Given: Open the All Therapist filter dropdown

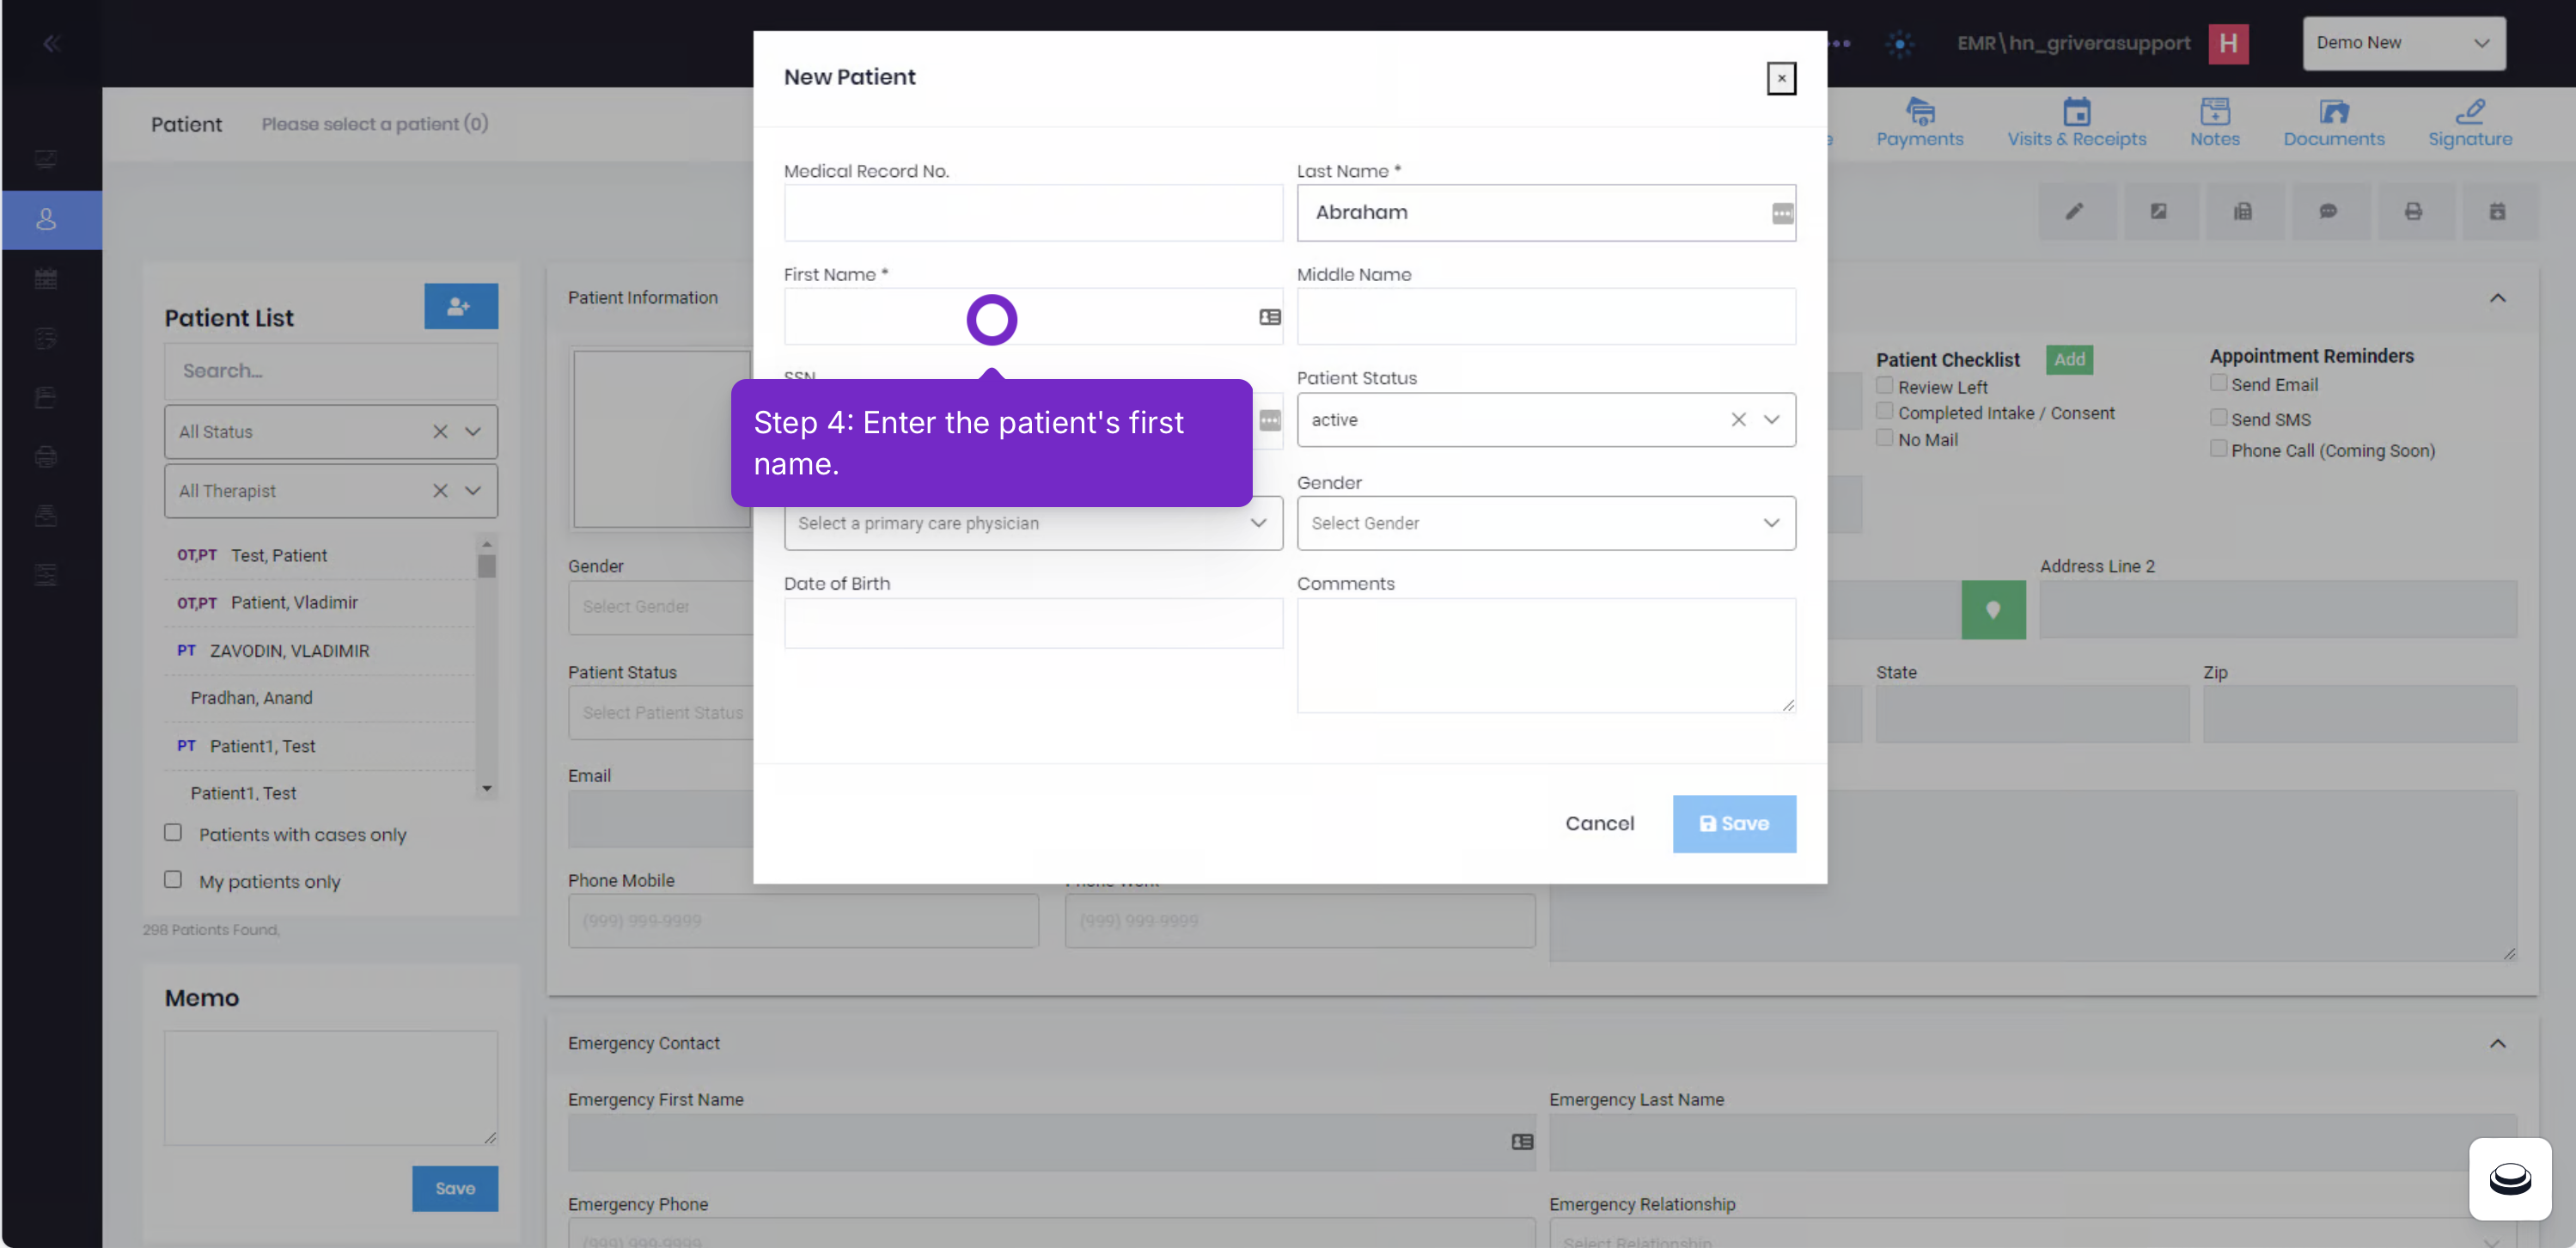Looking at the screenshot, I should [x=330, y=491].
